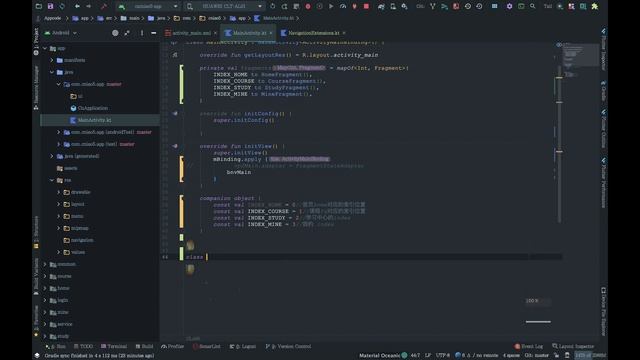Collapse the java folder
This screenshot has width=640, height=360.
[x=52, y=72]
